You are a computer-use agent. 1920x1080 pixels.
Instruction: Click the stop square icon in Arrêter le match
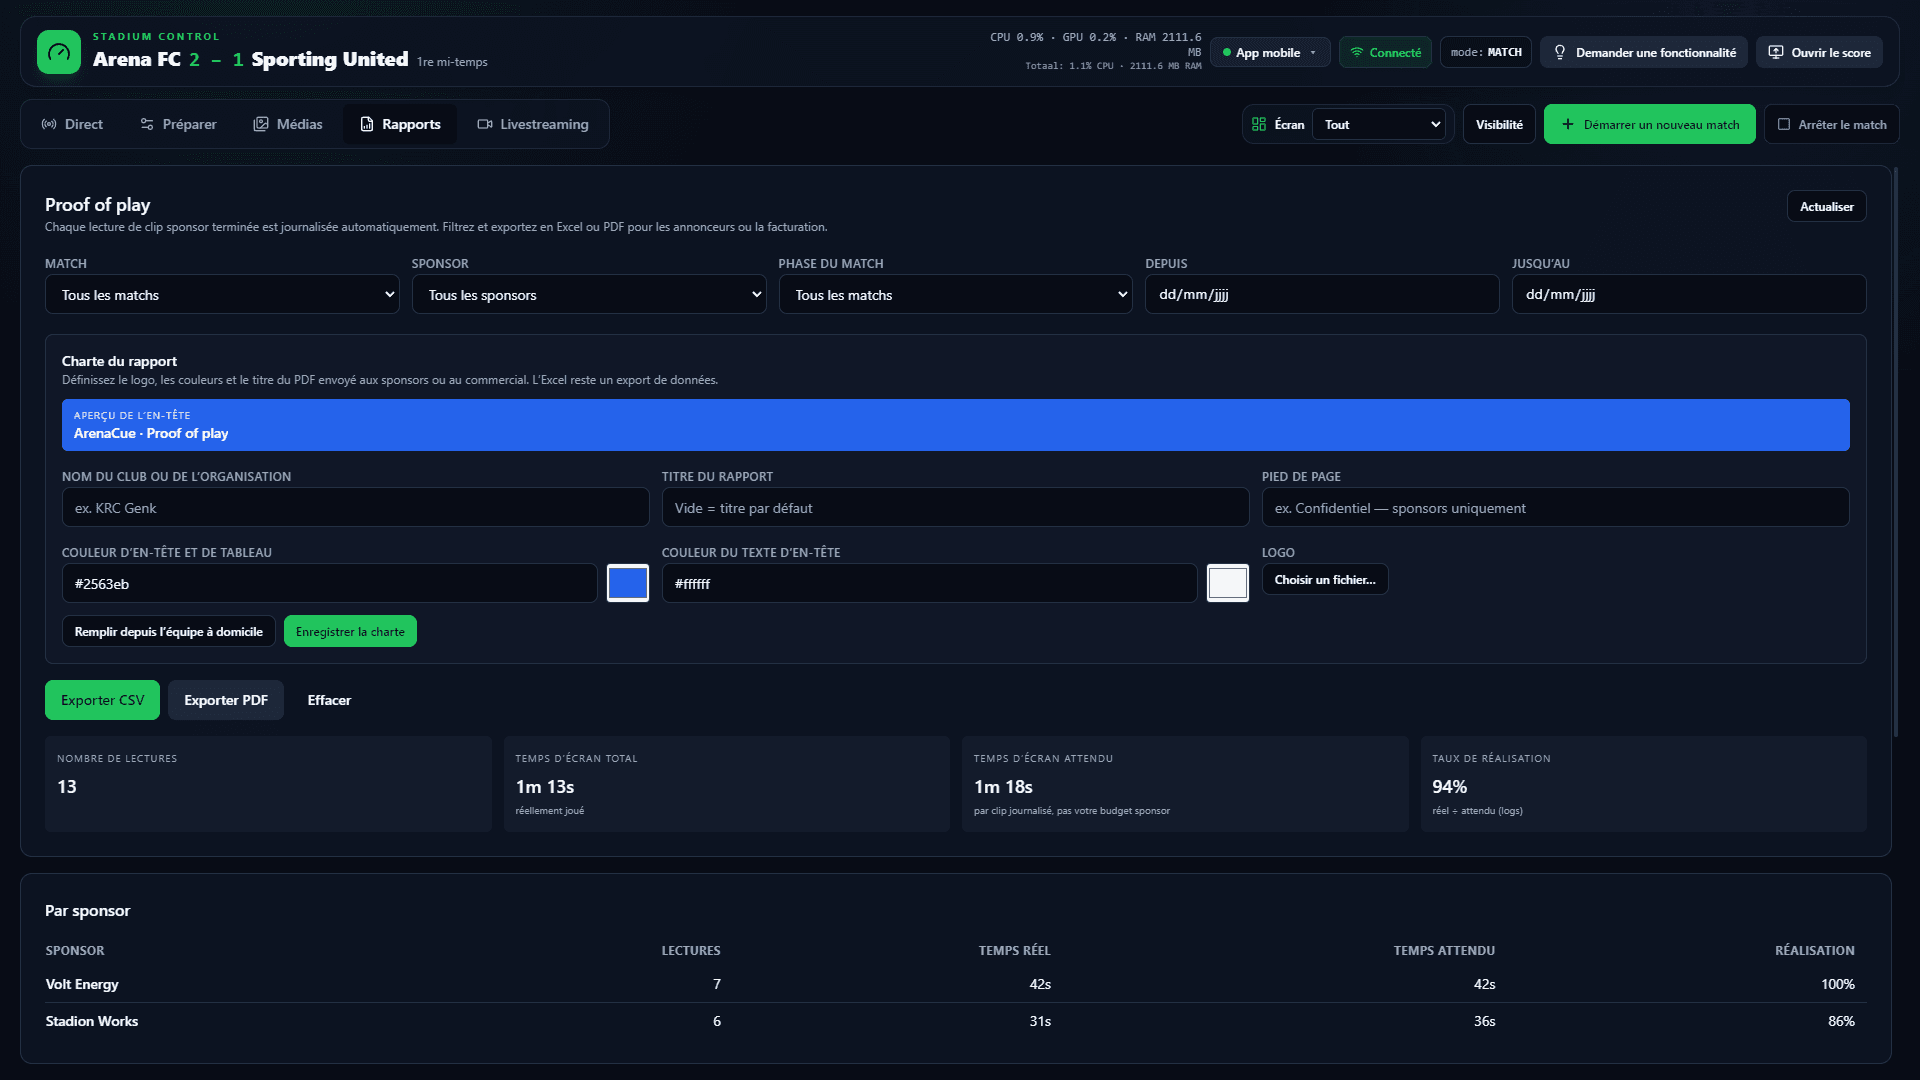tap(1784, 124)
